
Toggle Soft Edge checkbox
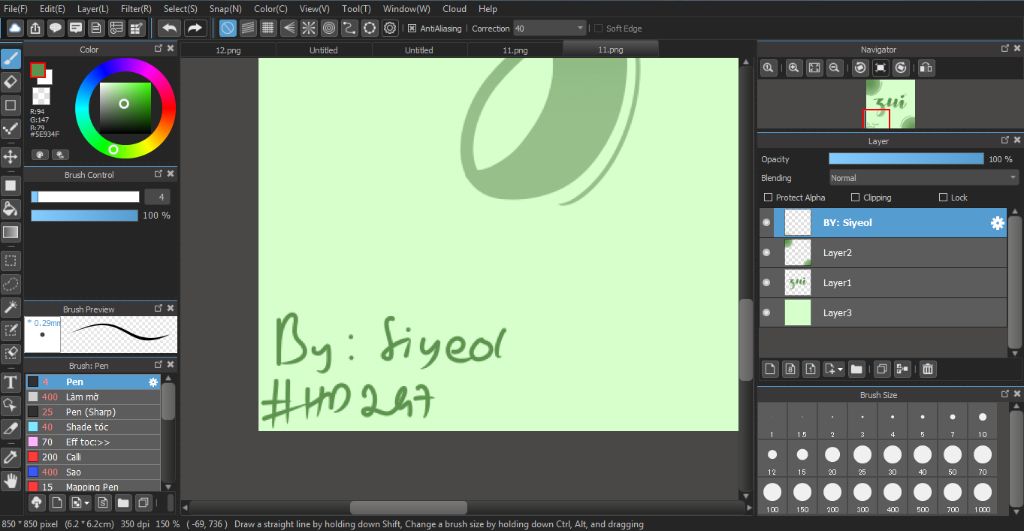(598, 28)
